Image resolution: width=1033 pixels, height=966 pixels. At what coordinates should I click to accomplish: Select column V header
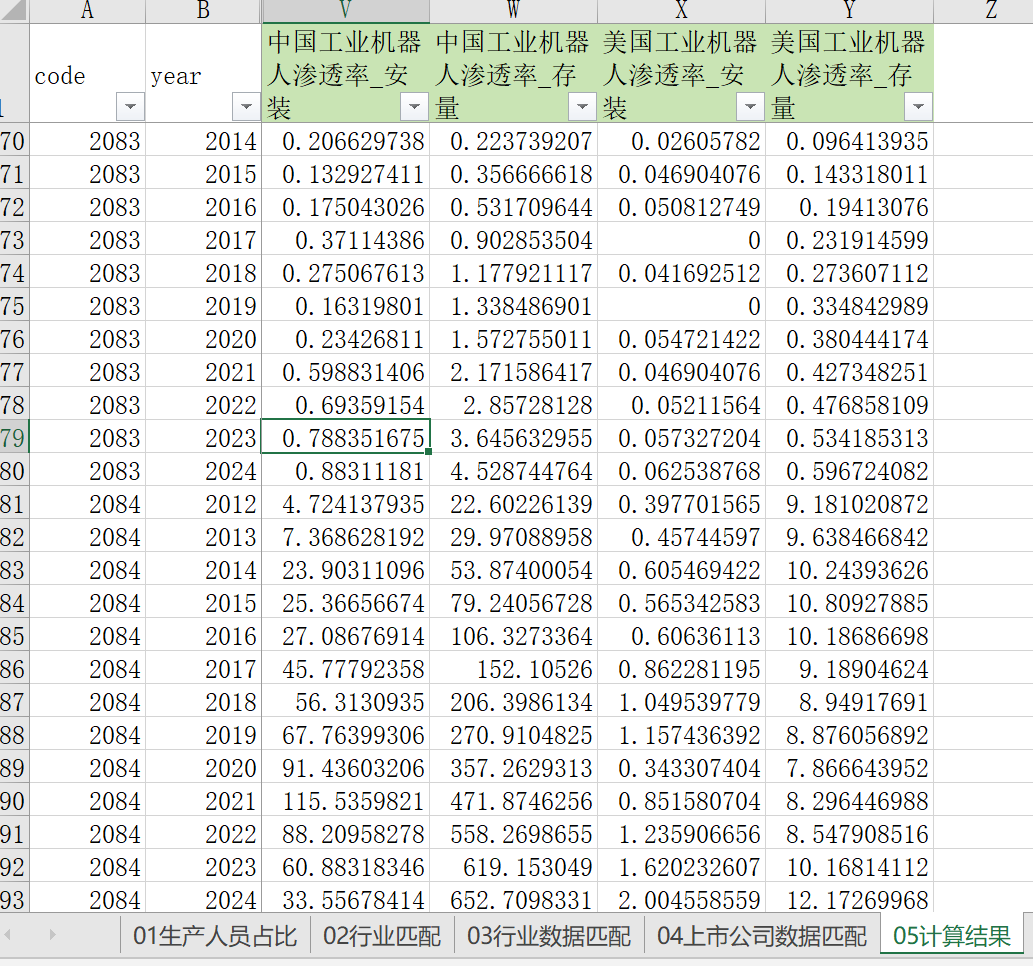coord(345,10)
